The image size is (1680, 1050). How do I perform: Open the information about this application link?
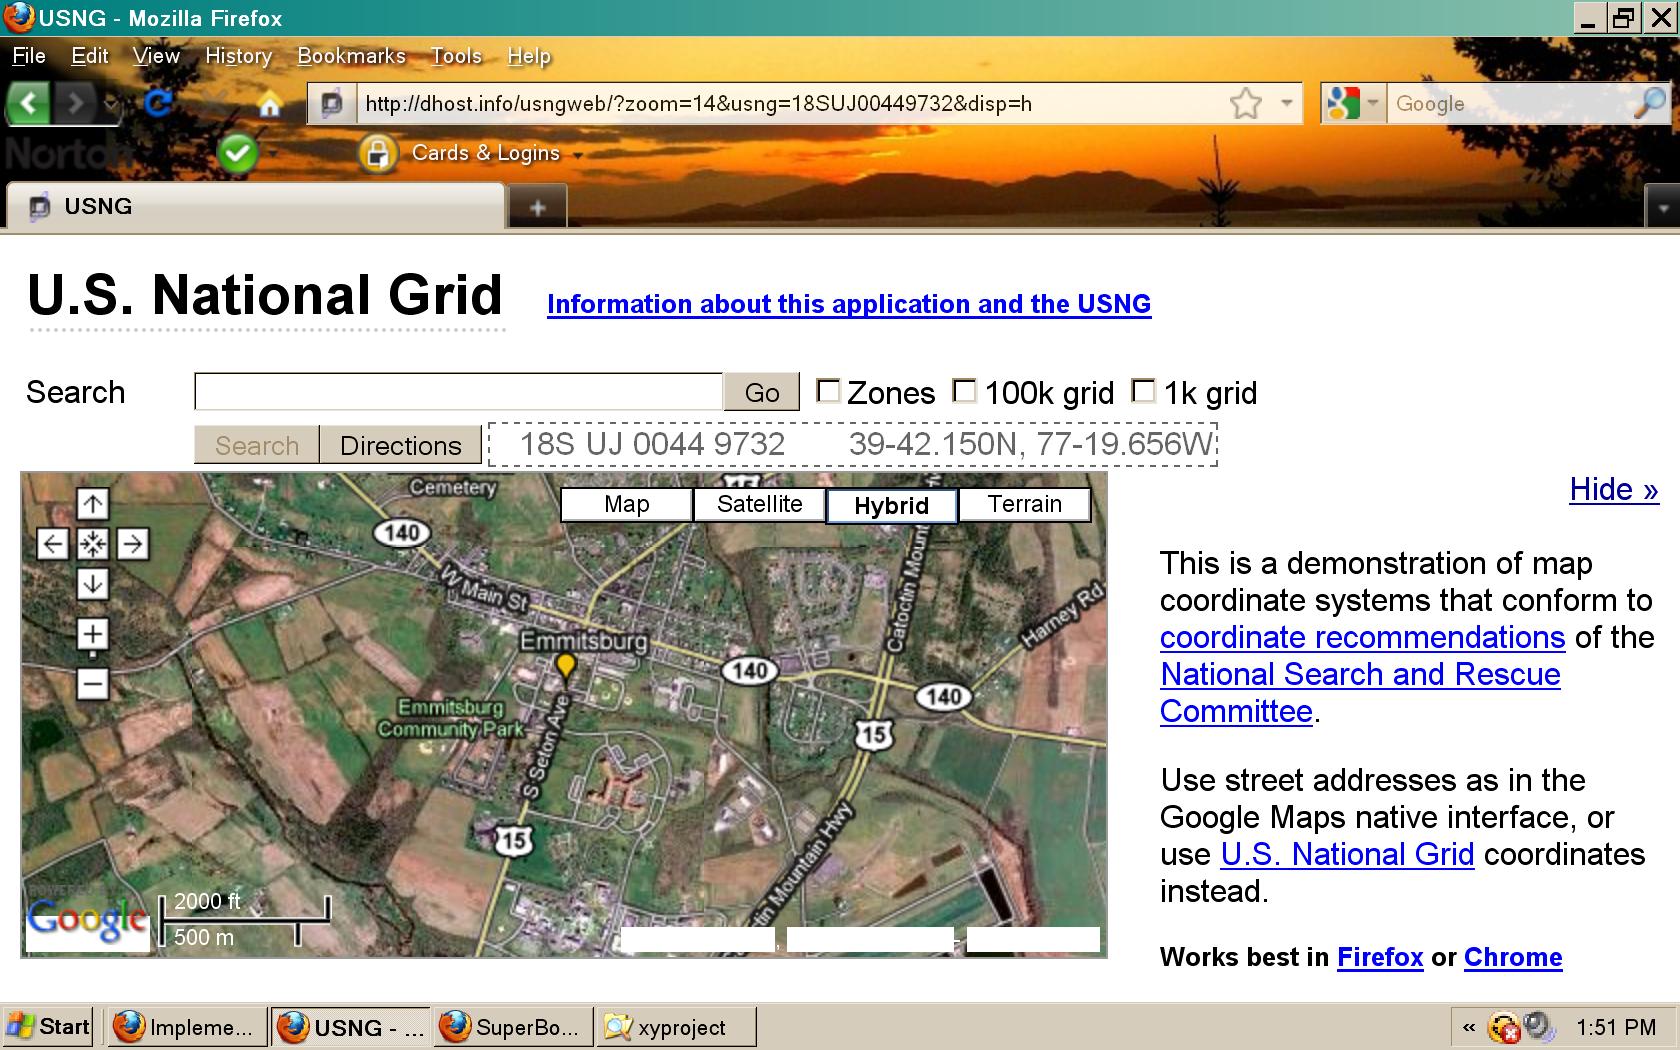click(x=849, y=304)
